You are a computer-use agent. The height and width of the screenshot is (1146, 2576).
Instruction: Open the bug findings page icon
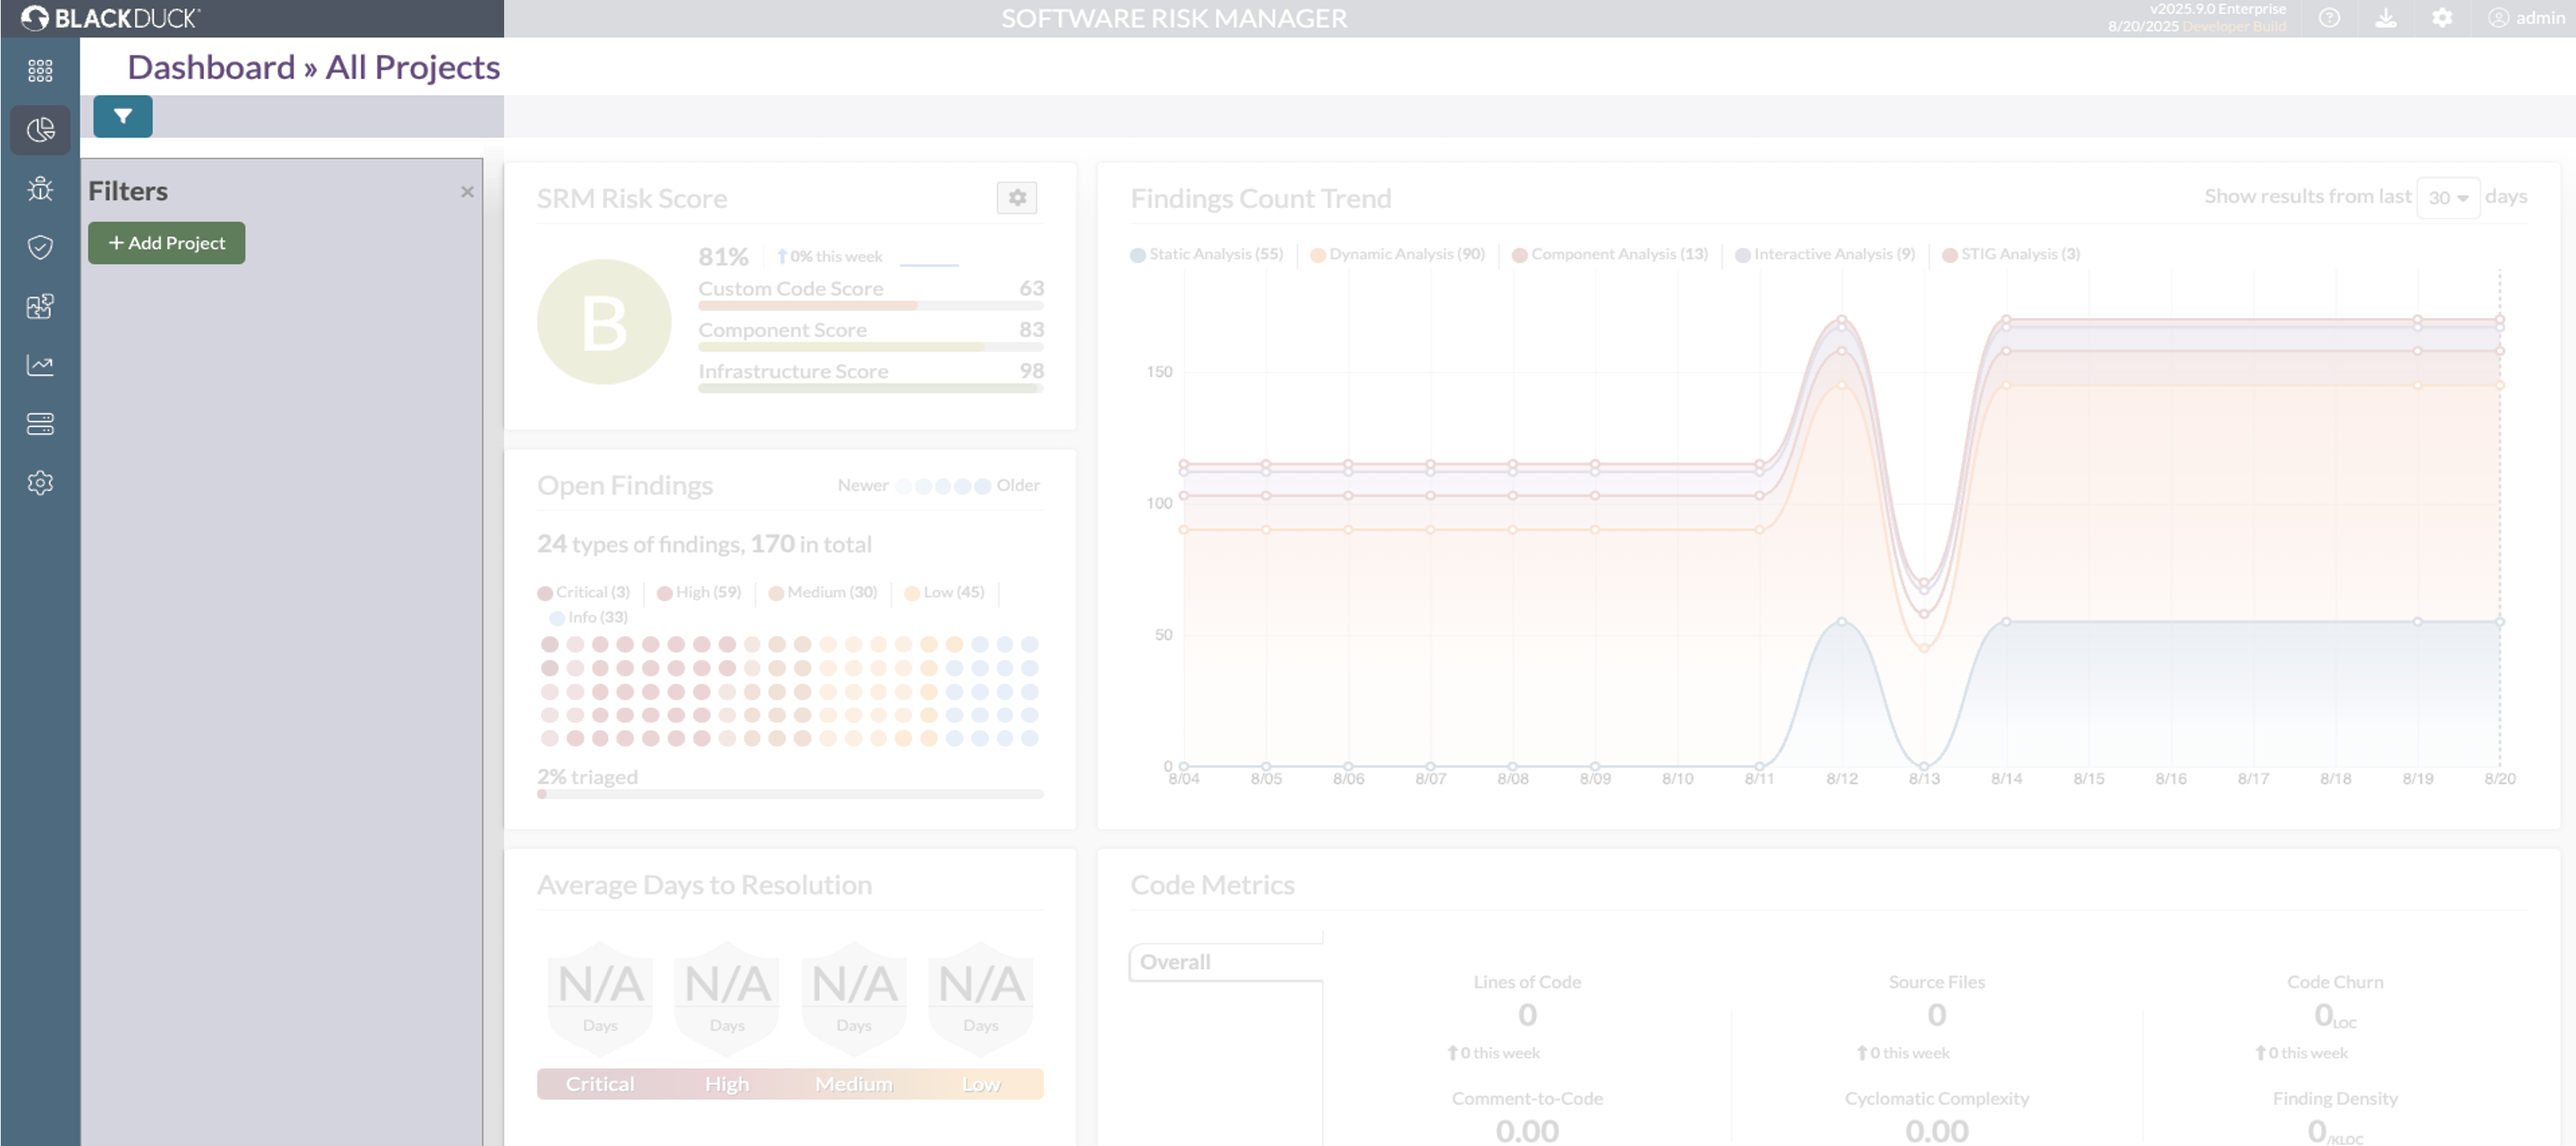[40, 188]
